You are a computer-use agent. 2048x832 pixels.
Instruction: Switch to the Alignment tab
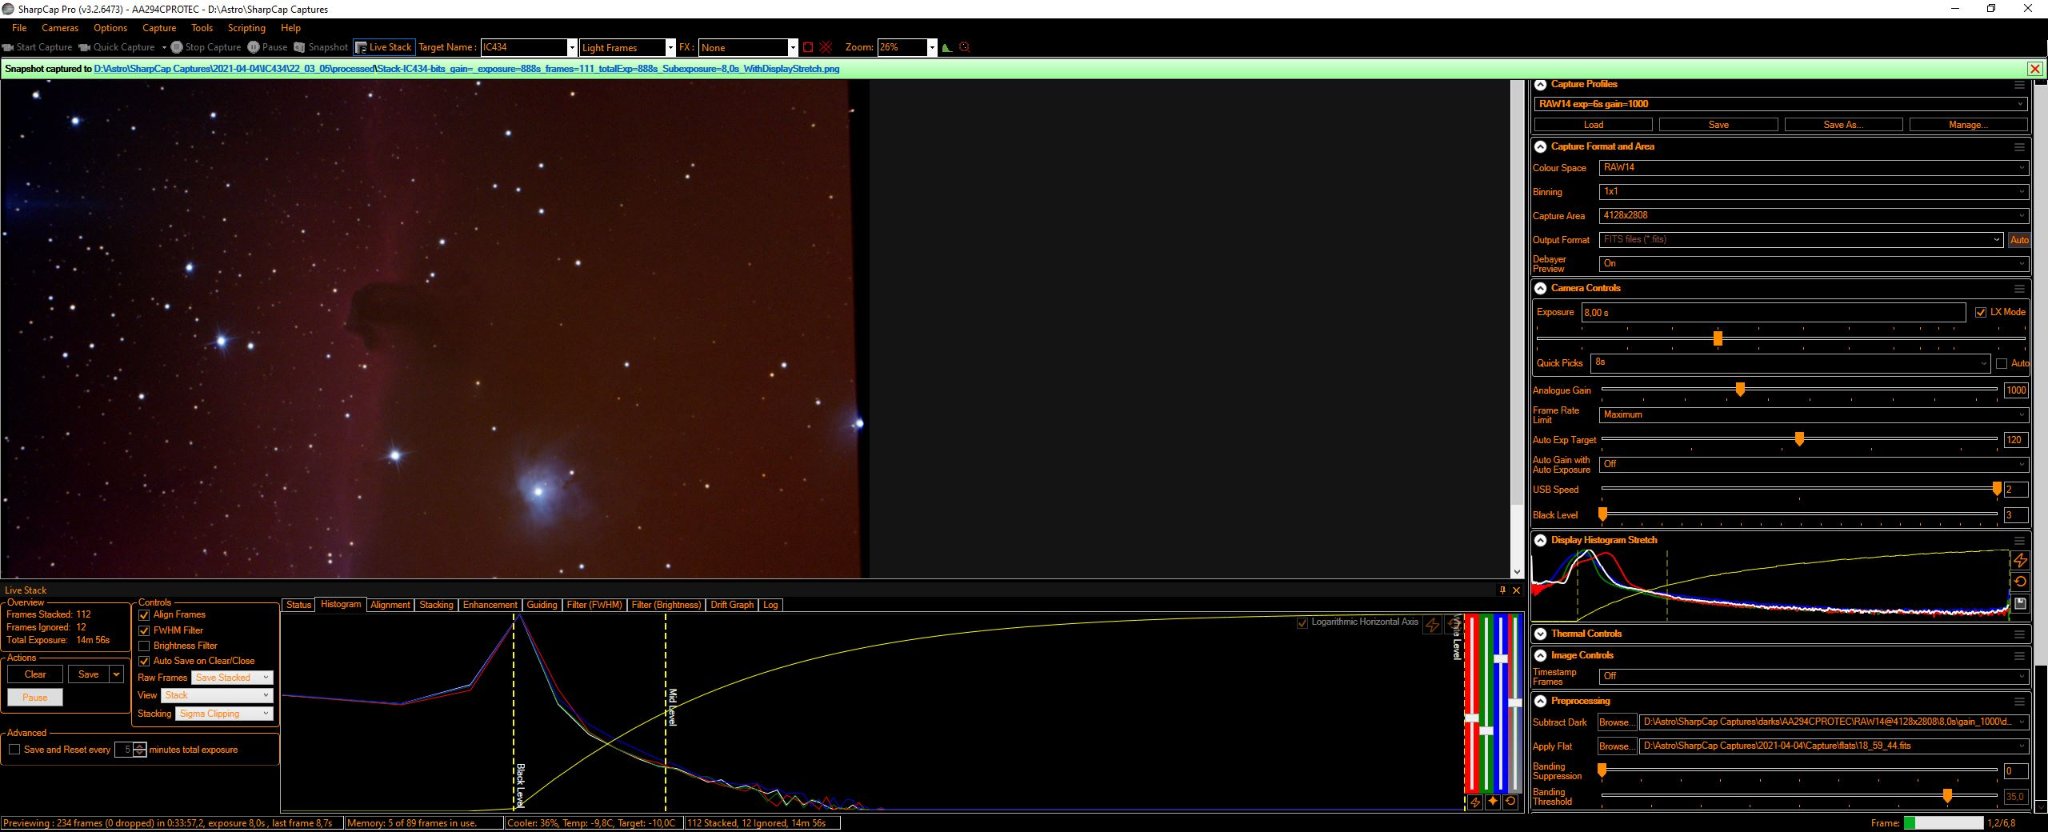(x=390, y=605)
